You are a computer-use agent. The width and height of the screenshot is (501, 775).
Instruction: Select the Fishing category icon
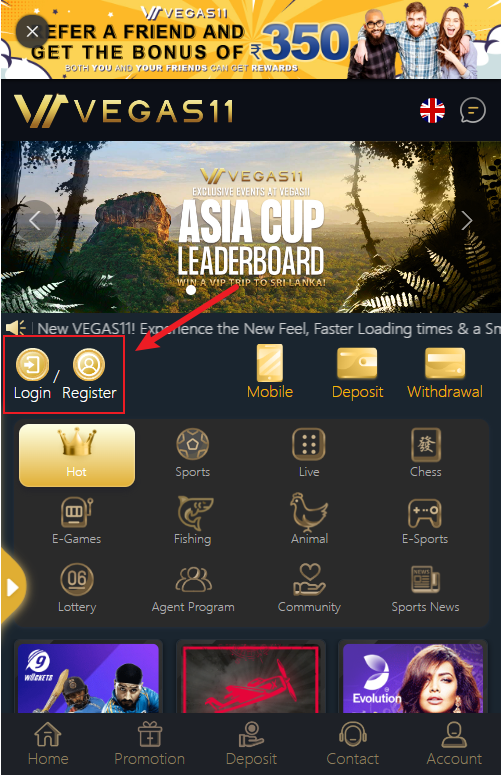194,513
